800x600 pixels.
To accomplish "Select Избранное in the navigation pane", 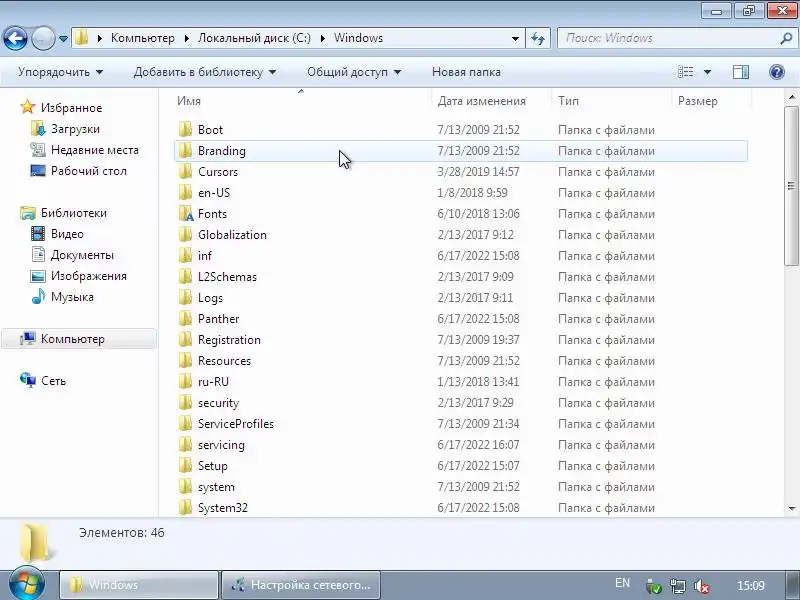I will click(71, 108).
